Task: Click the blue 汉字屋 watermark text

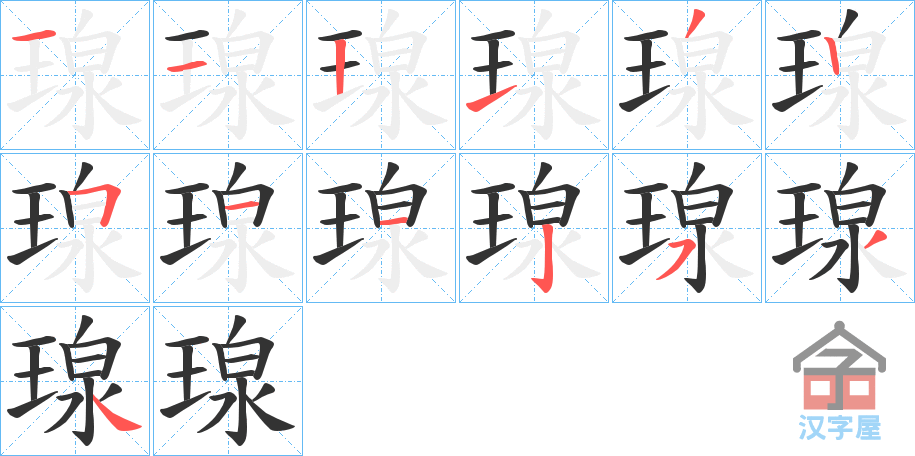Action: pos(839,427)
